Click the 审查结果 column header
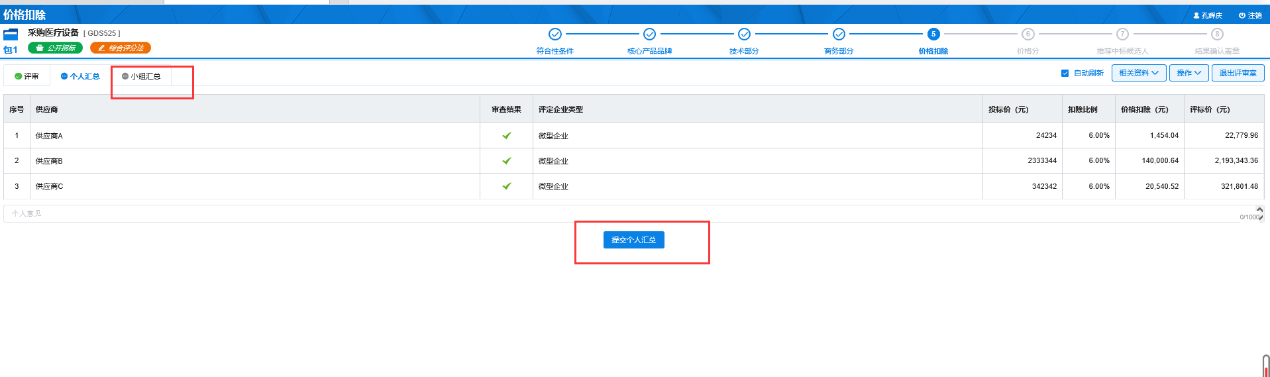The image size is (1270, 377). tap(507, 109)
